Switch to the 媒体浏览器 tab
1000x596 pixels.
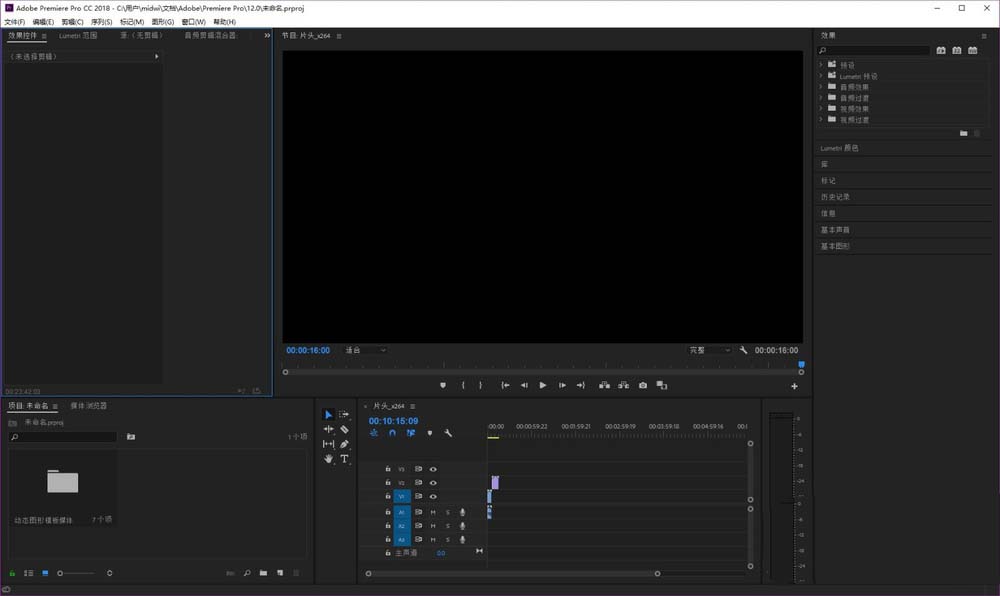coord(89,406)
